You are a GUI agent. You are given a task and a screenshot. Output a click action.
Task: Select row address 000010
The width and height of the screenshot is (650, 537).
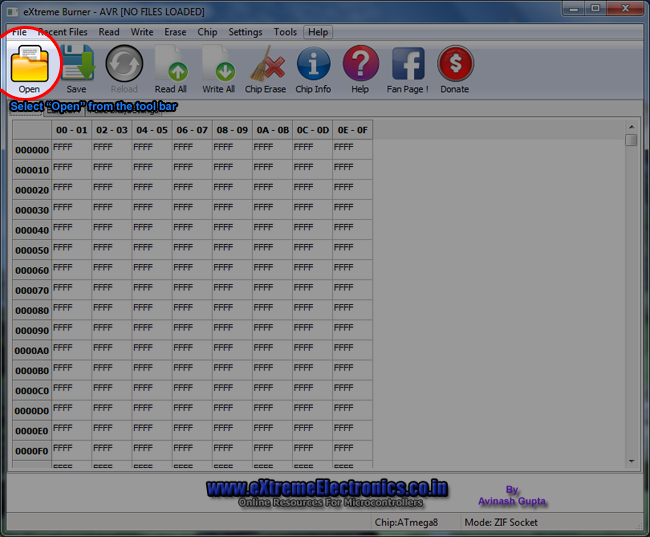coord(32,170)
